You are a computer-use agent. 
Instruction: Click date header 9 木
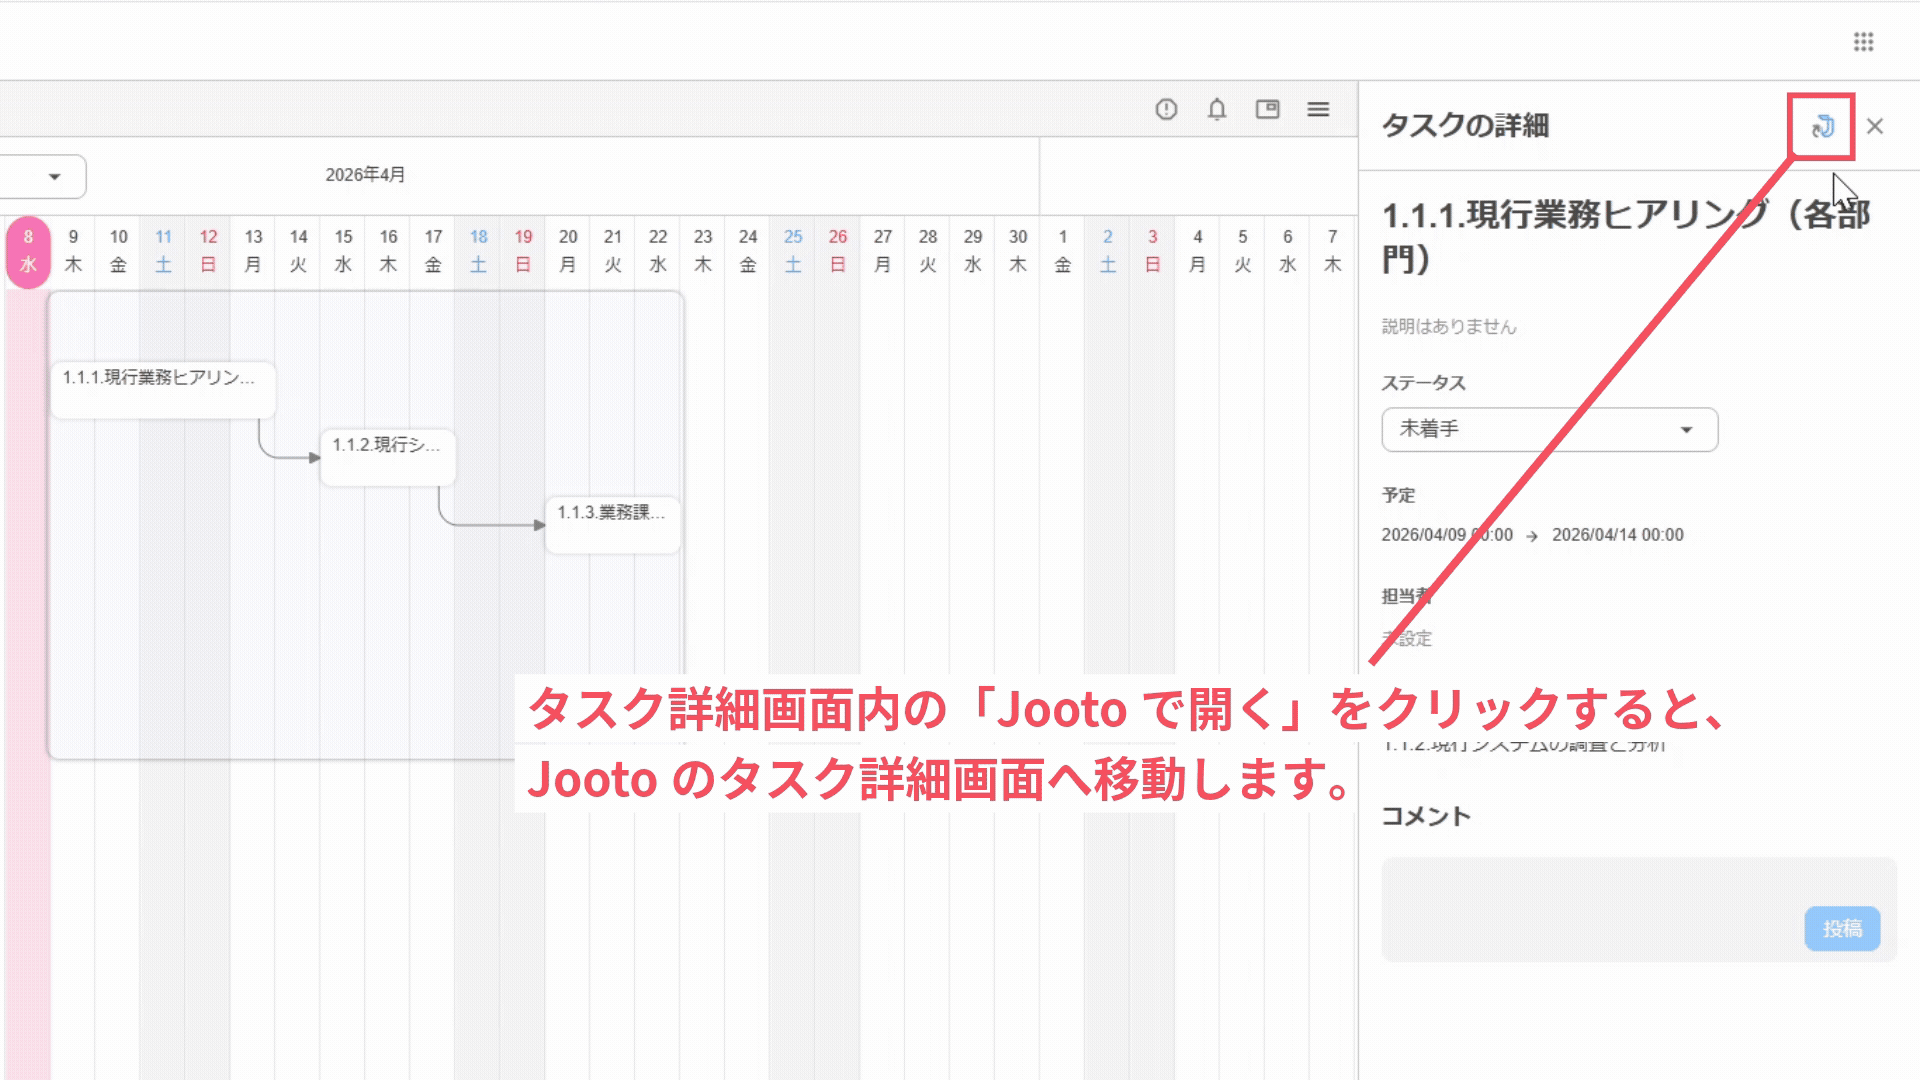73,251
